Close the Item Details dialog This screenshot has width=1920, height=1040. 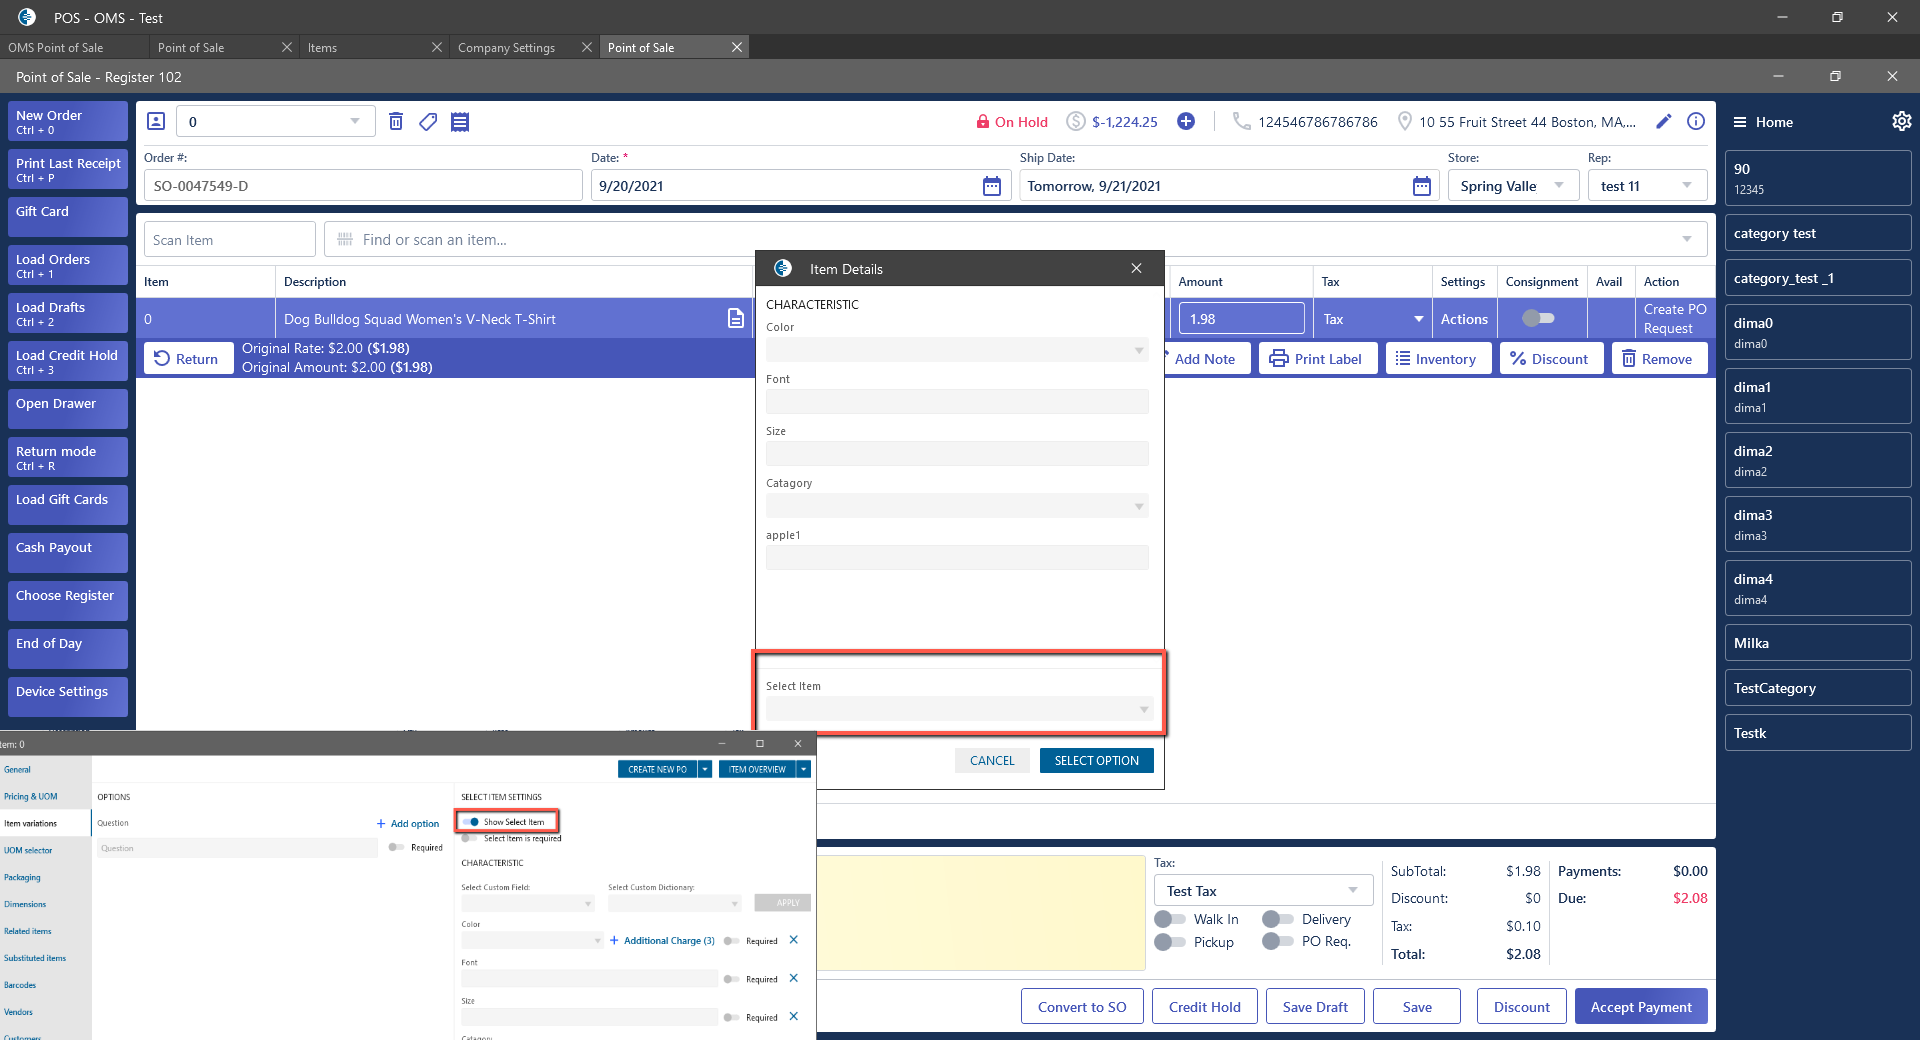(1136, 268)
